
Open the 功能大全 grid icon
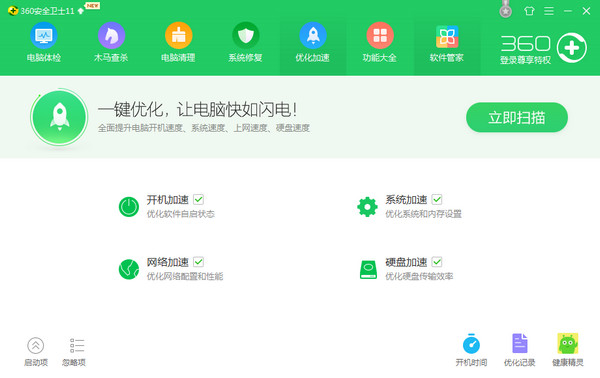(x=380, y=36)
